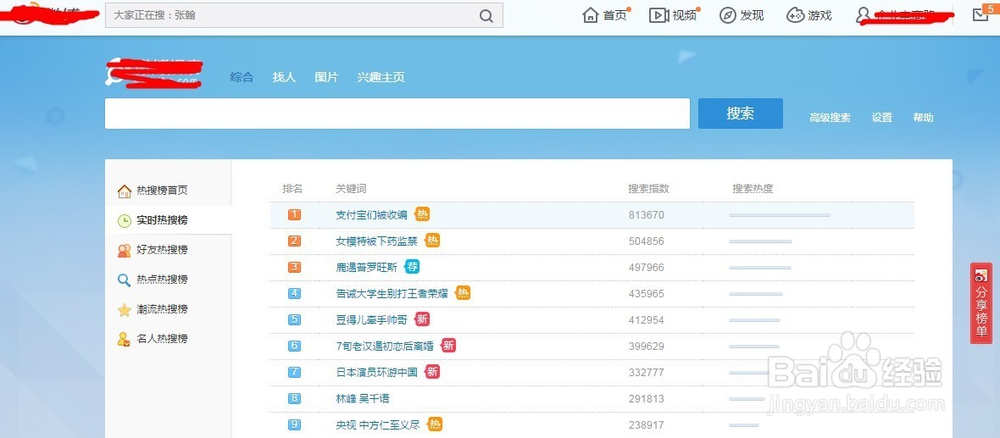Click the 发现 text in the navbar
This screenshot has height=438, width=1000.
tap(752, 16)
